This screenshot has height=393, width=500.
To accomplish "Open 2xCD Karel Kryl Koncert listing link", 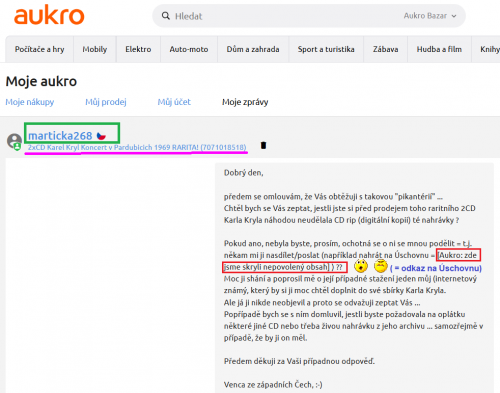I will click(x=137, y=147).
